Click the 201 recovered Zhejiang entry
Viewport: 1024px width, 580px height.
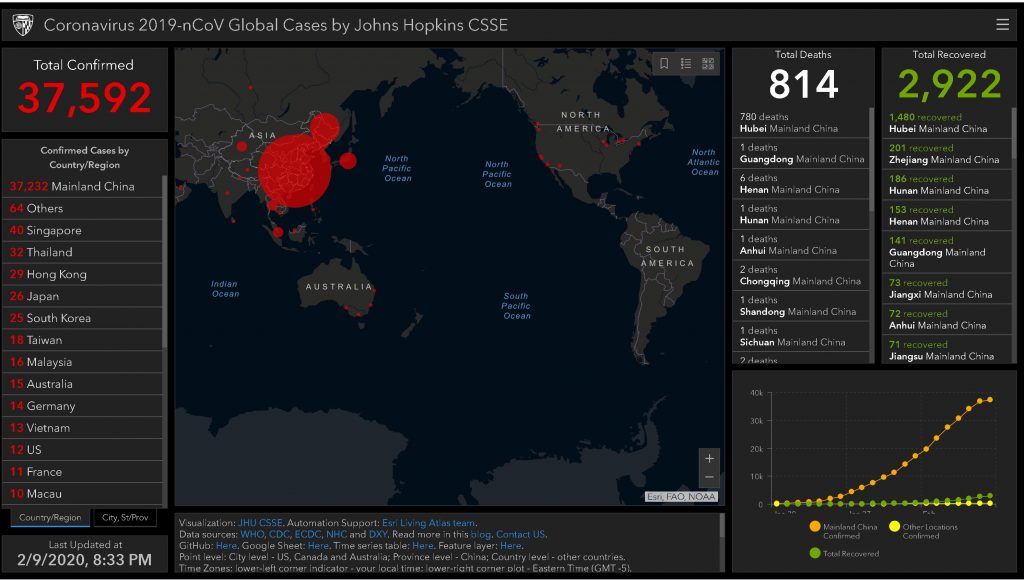pyautogui.click(x=947, y=153)
